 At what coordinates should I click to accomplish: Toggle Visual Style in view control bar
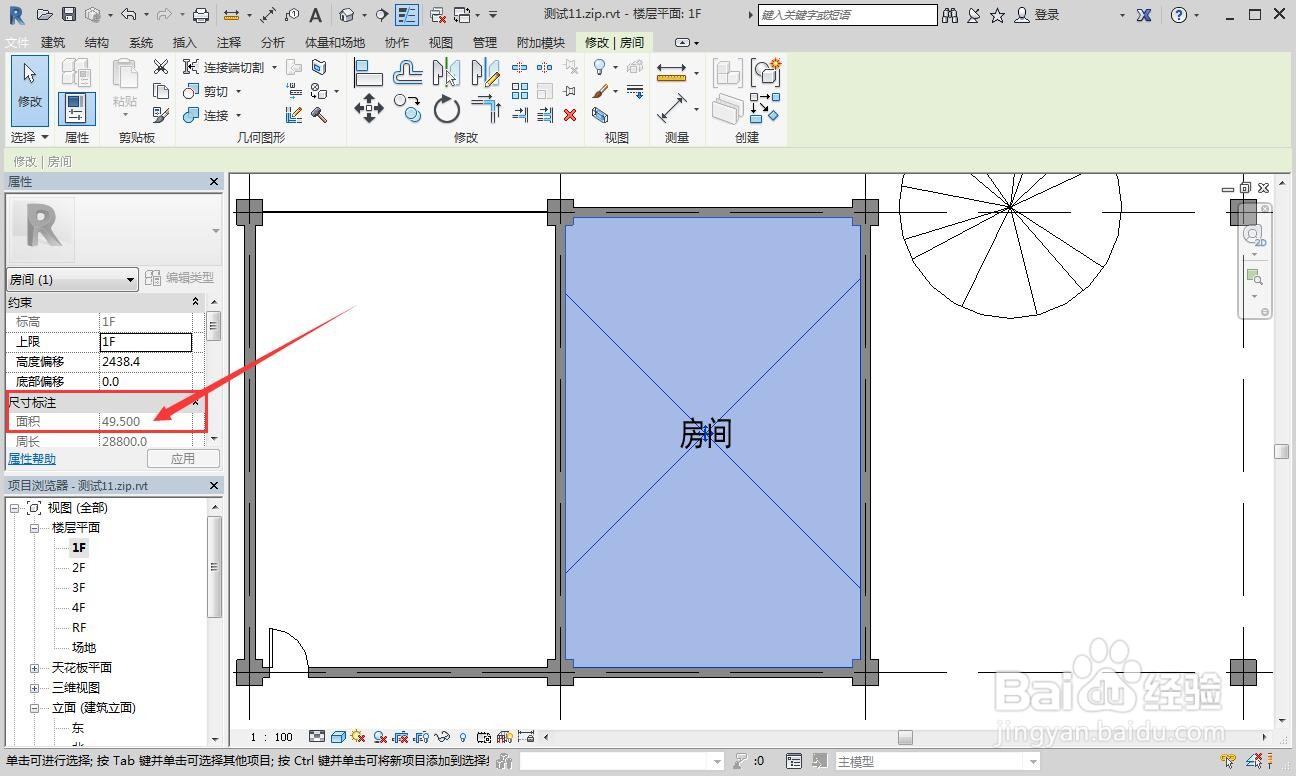click(x=338, y=737)
